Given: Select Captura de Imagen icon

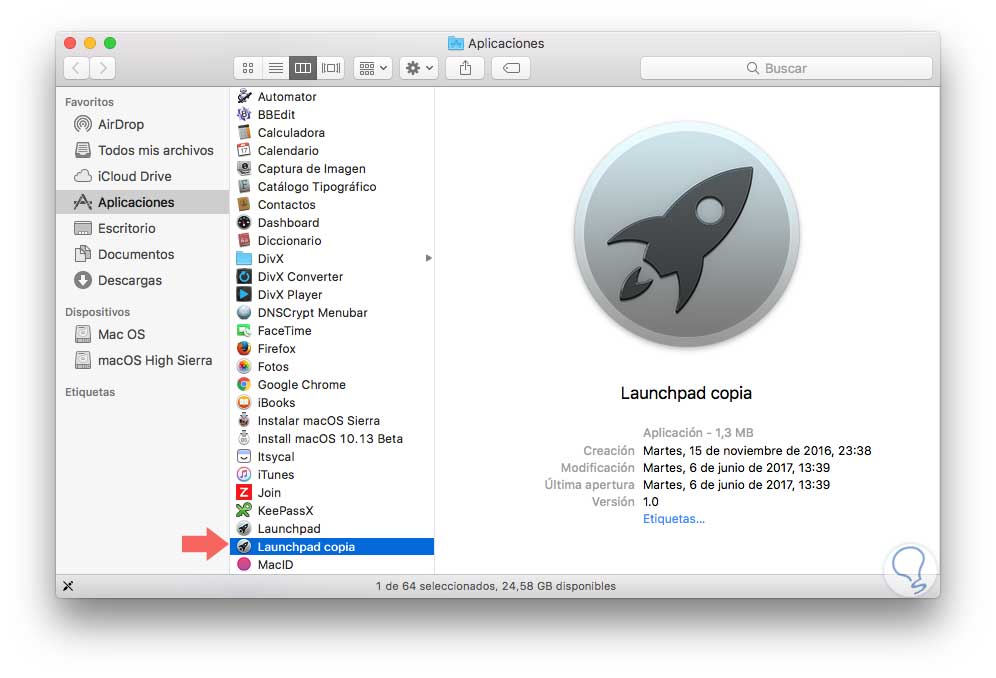Looking at the screenshot, I should pos(244,168).
